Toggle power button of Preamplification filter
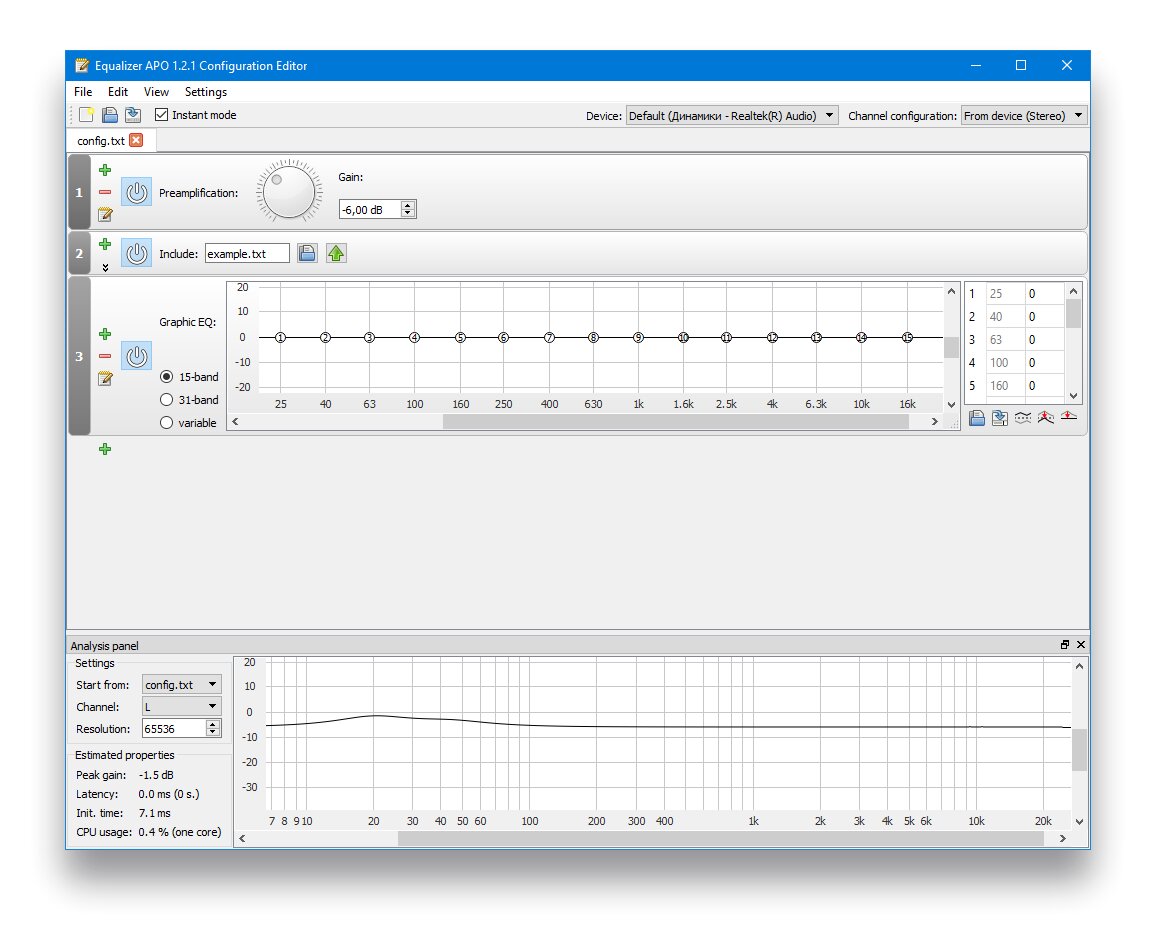1156x940 pixels. coord(137,192)
